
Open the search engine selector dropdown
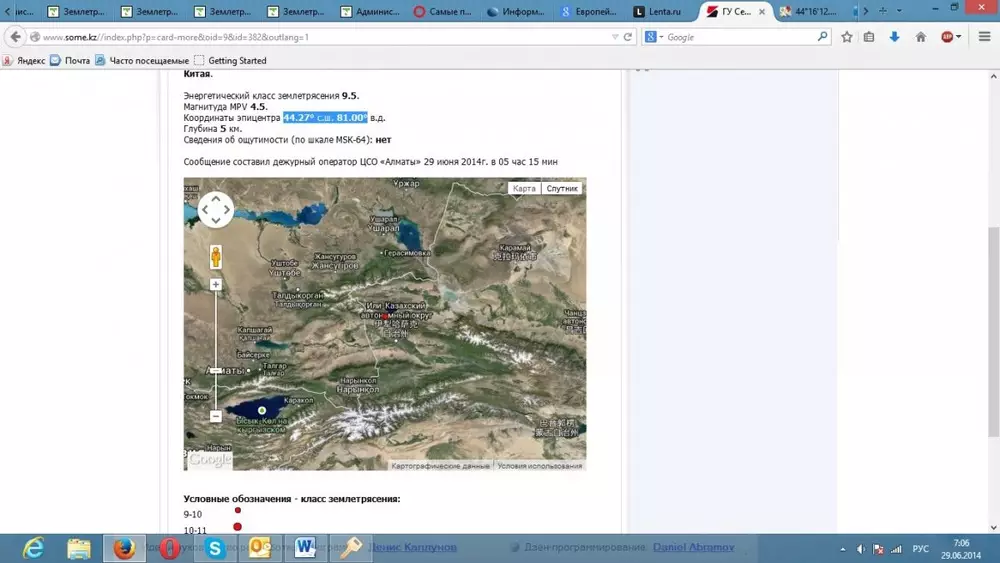pos(653,37)
